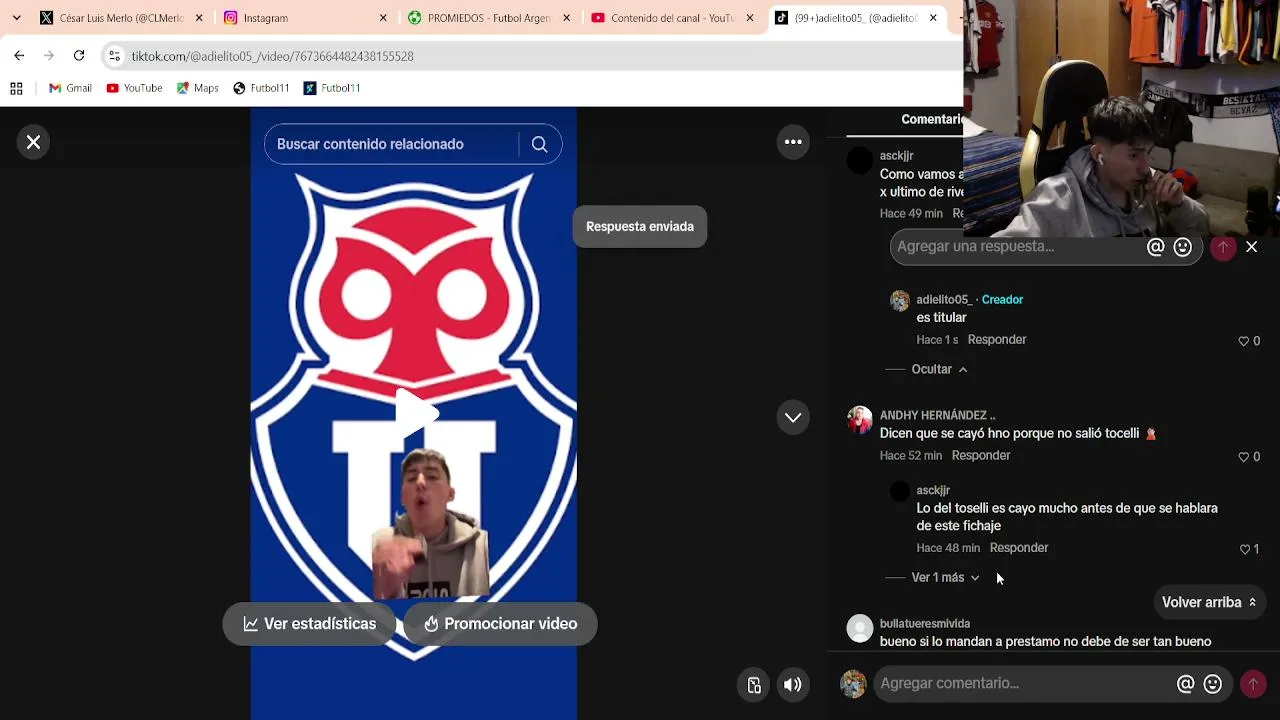Viewport: 1280px width, 720px height.
Task: Close the Instagram browser tab
Action: tap(383, 18)
